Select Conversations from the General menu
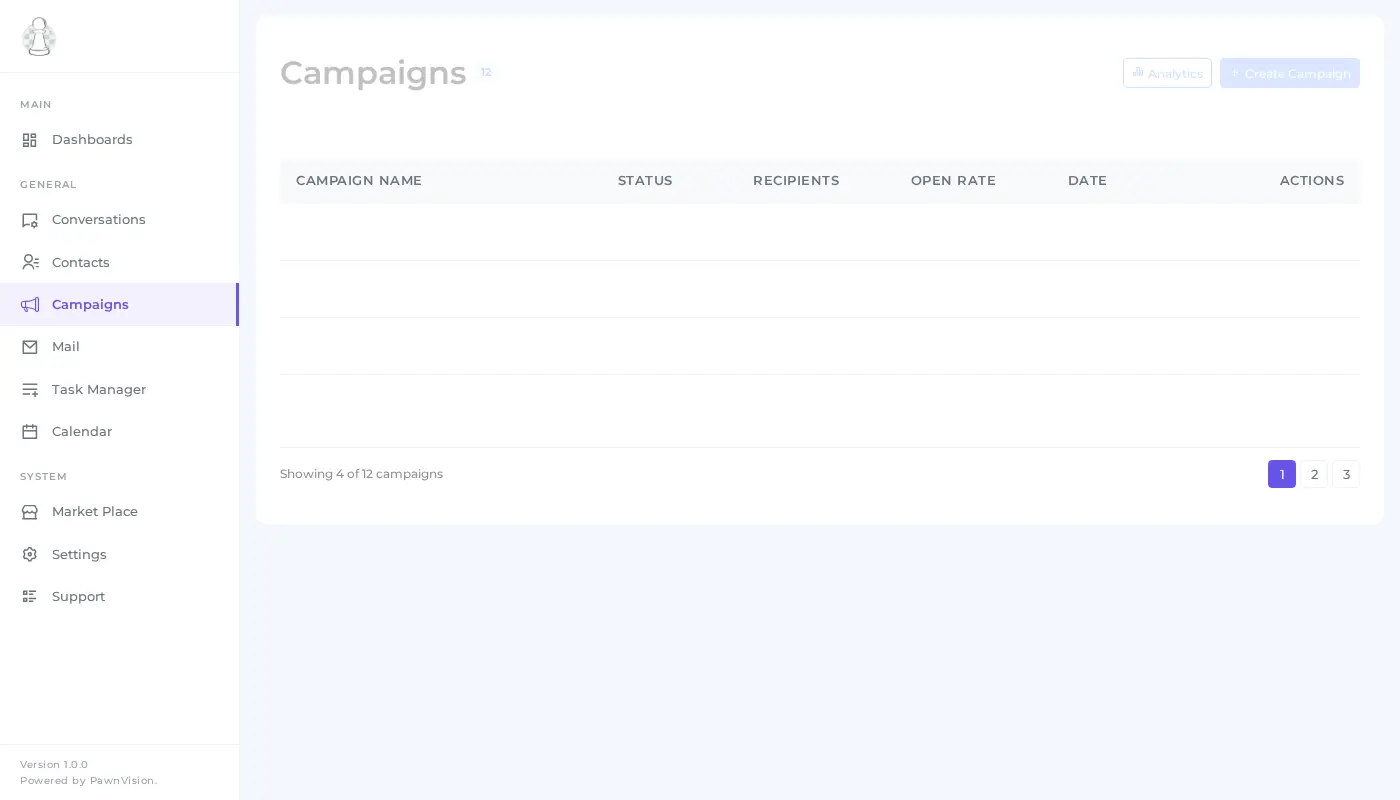Viewport: 1400px width, 800px height. click(x=98, y=220)
